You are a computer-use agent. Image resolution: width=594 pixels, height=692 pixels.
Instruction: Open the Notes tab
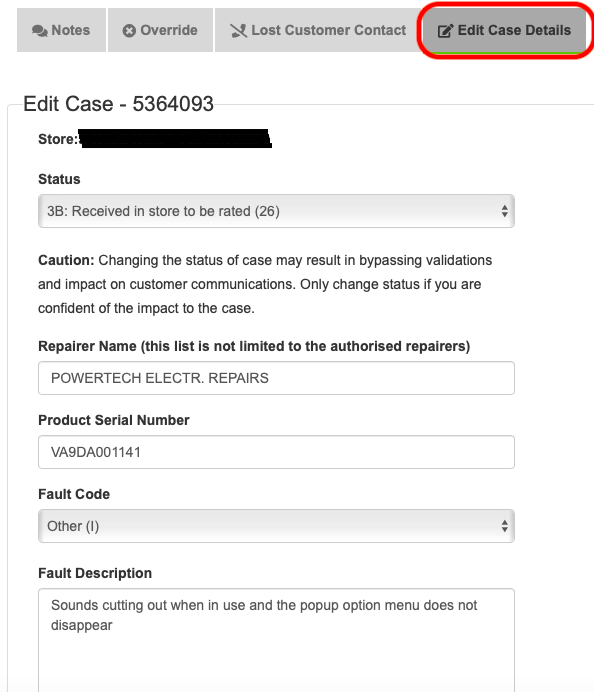click(x=61, y=30)
